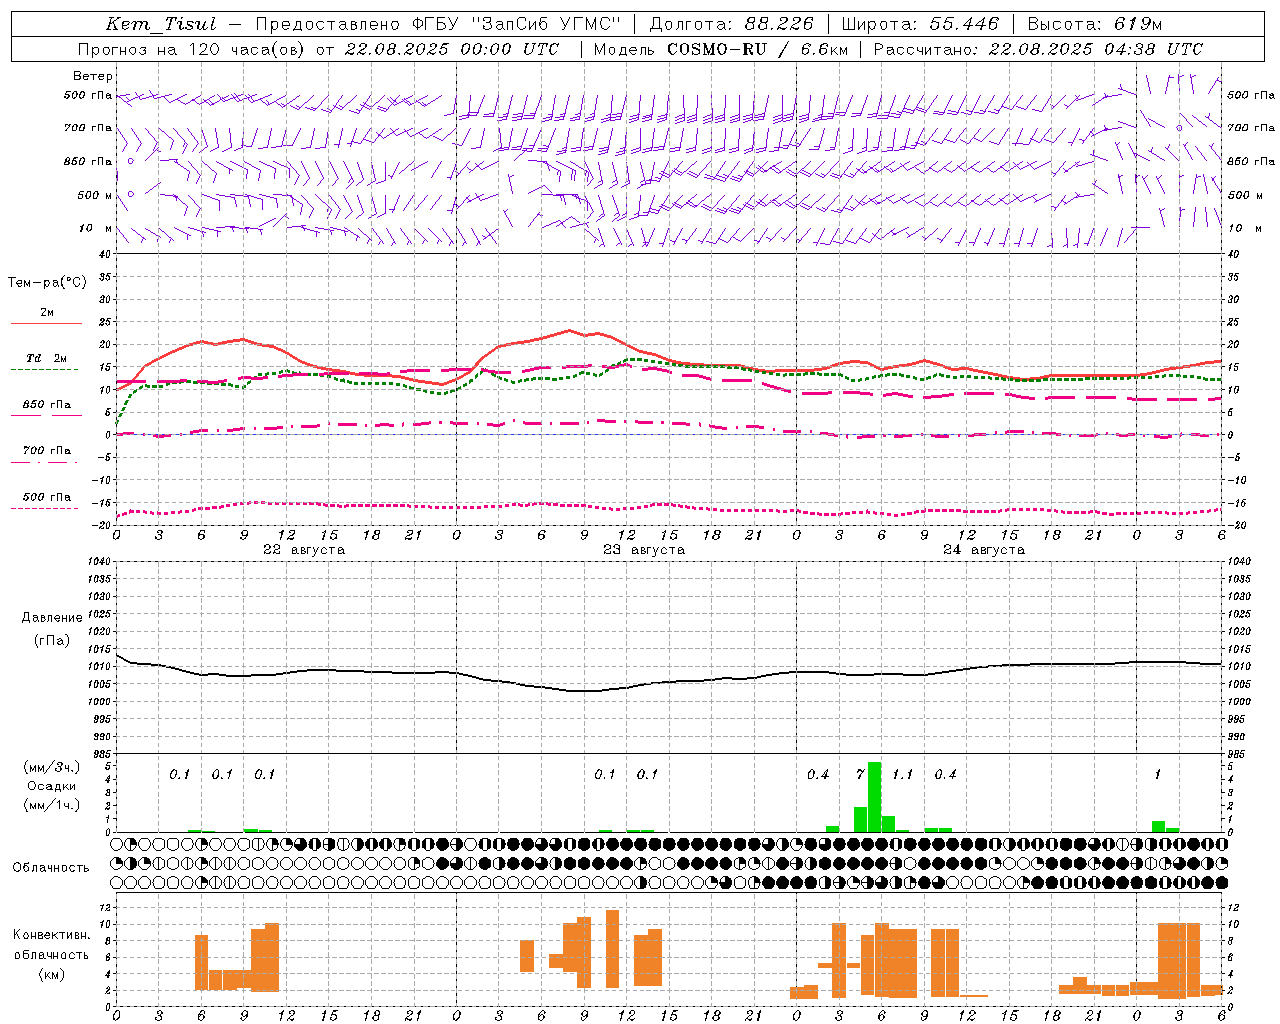The width and height of the screenshot is (1280, 1024).
Task: Click the 7 mm precipitation total value
Action: 860,774
